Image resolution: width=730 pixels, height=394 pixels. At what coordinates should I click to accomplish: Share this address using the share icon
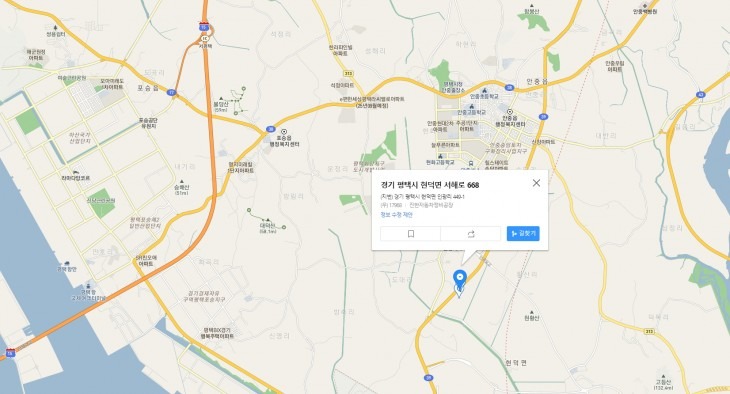471,234
